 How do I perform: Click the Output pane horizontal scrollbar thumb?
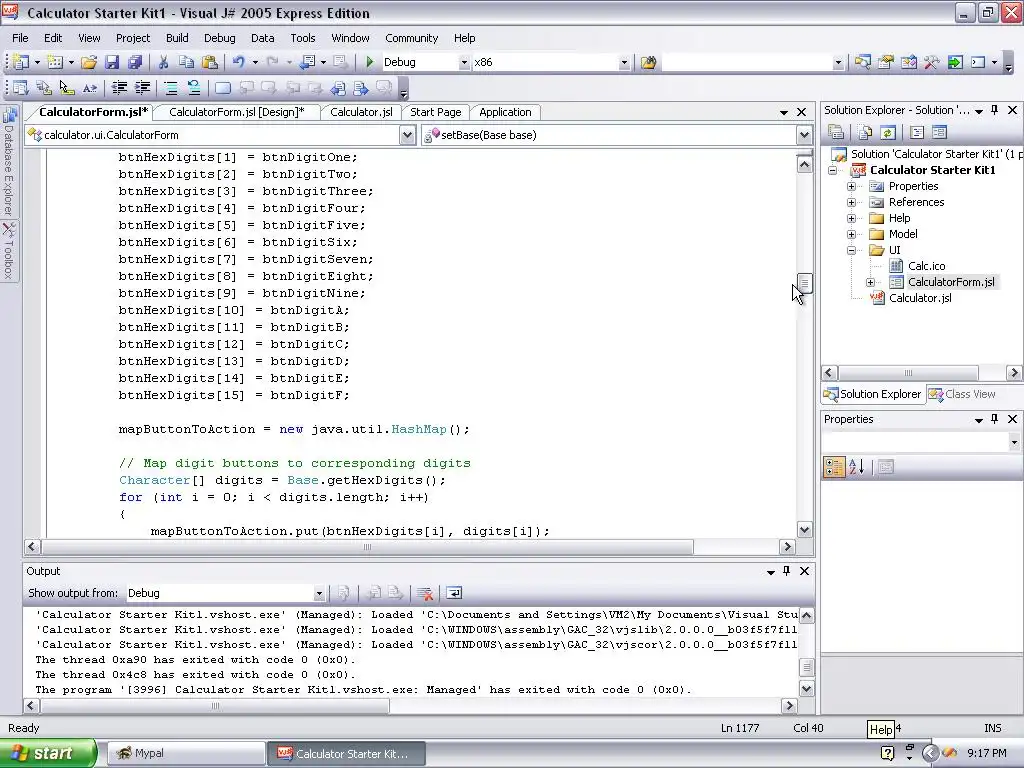[x=216, y=706]
